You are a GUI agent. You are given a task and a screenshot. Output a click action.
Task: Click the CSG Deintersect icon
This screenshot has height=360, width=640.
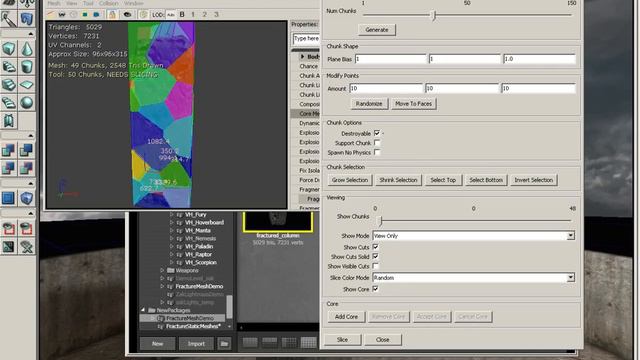pyautogui.click(x=27, y=168)
